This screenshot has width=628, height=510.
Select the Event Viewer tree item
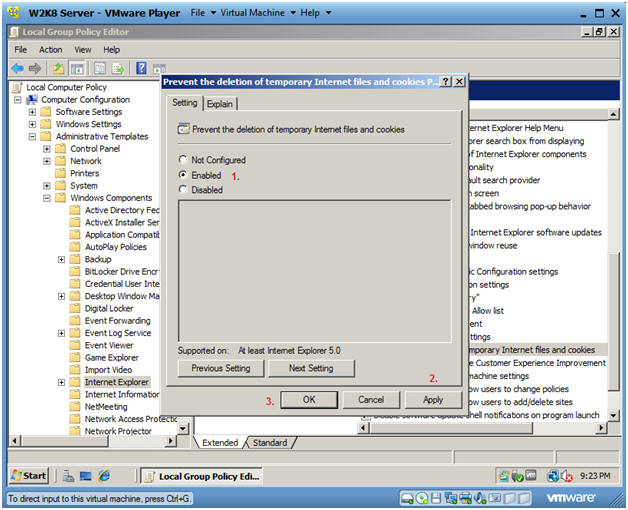point(109,345)
